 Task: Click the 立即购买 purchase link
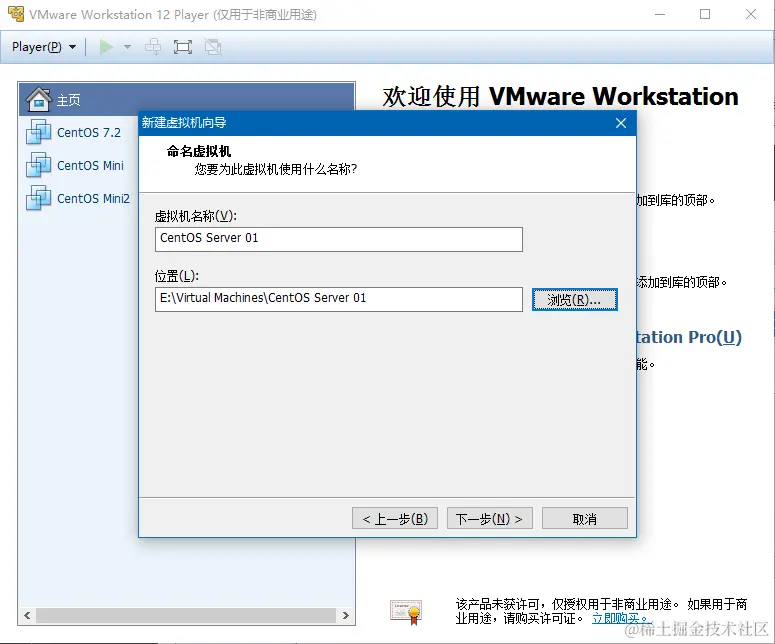coord(619,618)
